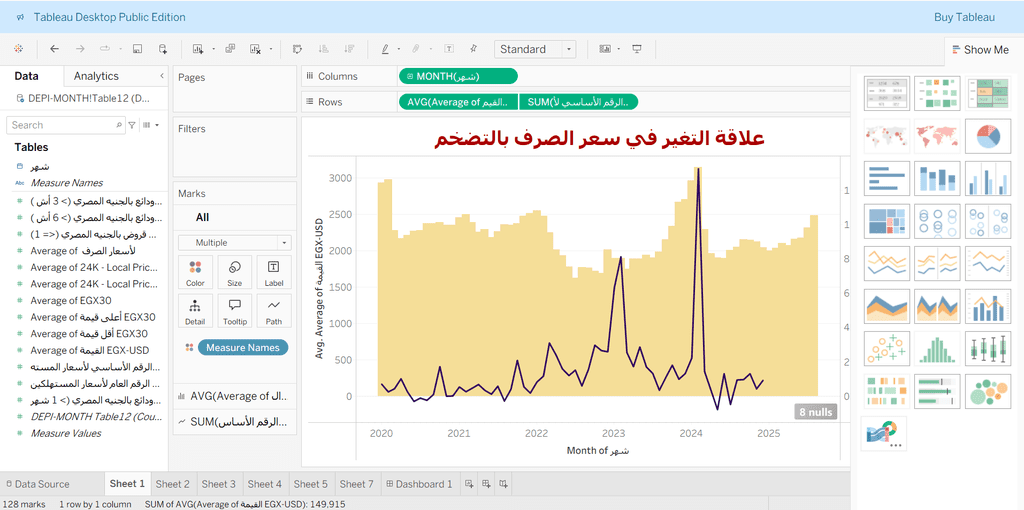1024x510 pixels.
Task: Click the Sort Ascending icon
Action: pyautogui.click(x=323, y=49)
